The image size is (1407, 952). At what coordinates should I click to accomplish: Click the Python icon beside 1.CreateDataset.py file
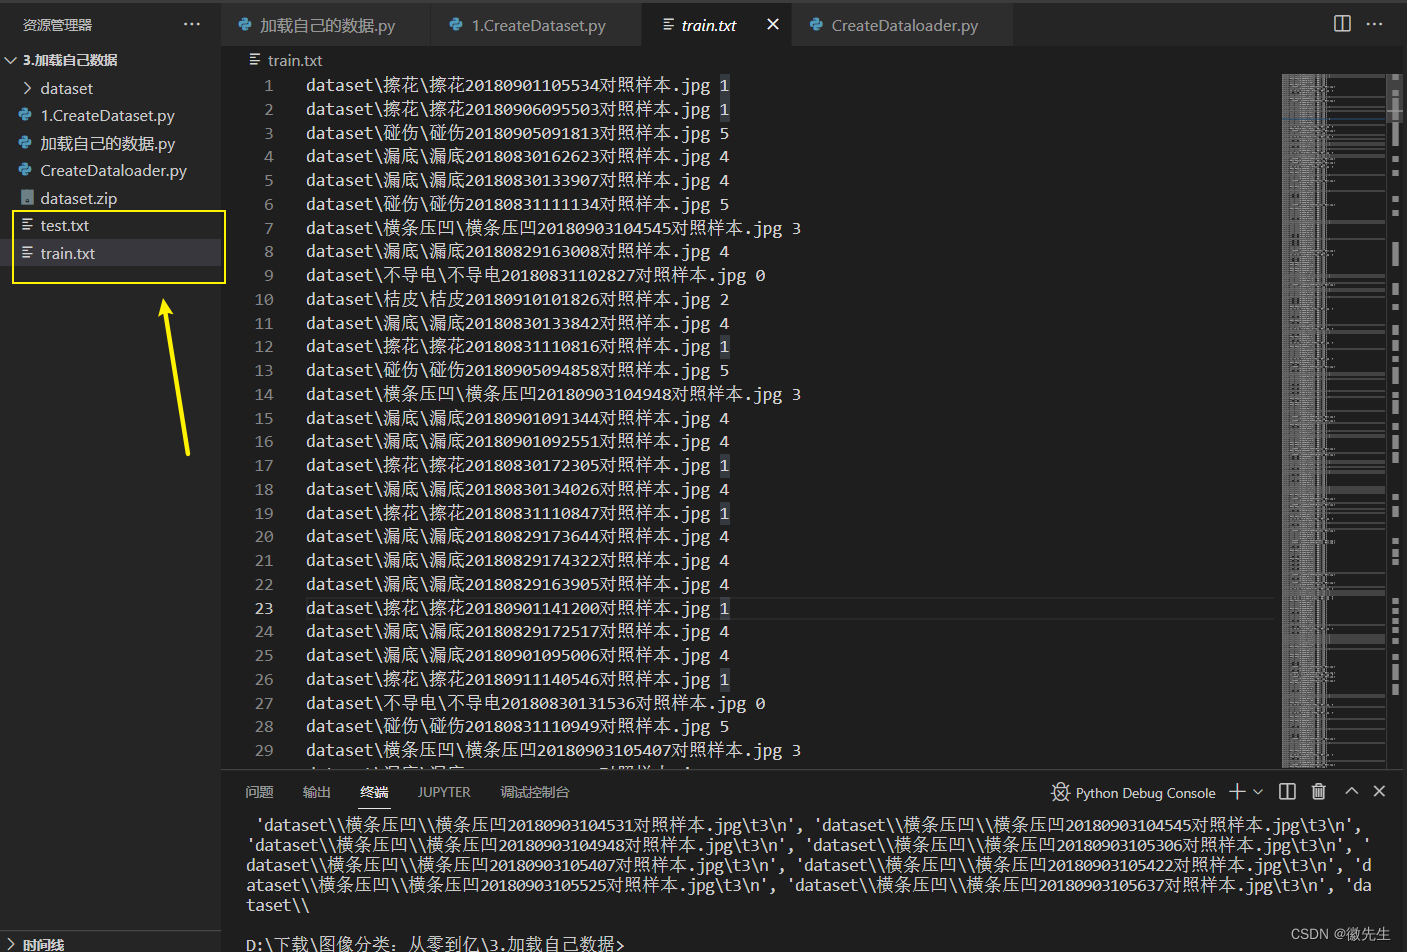(25, 116)
